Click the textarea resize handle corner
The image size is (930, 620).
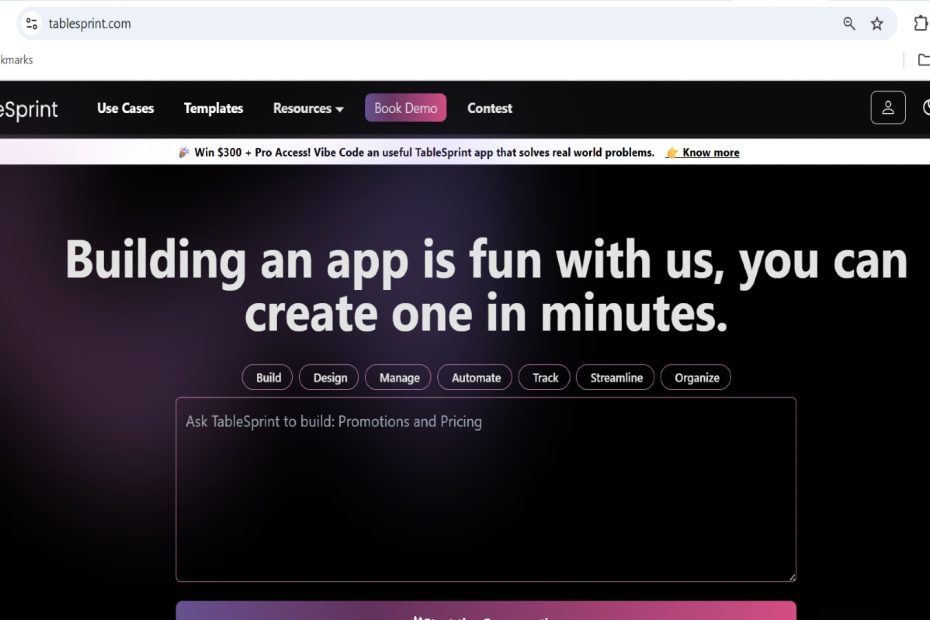pos(792,577)
